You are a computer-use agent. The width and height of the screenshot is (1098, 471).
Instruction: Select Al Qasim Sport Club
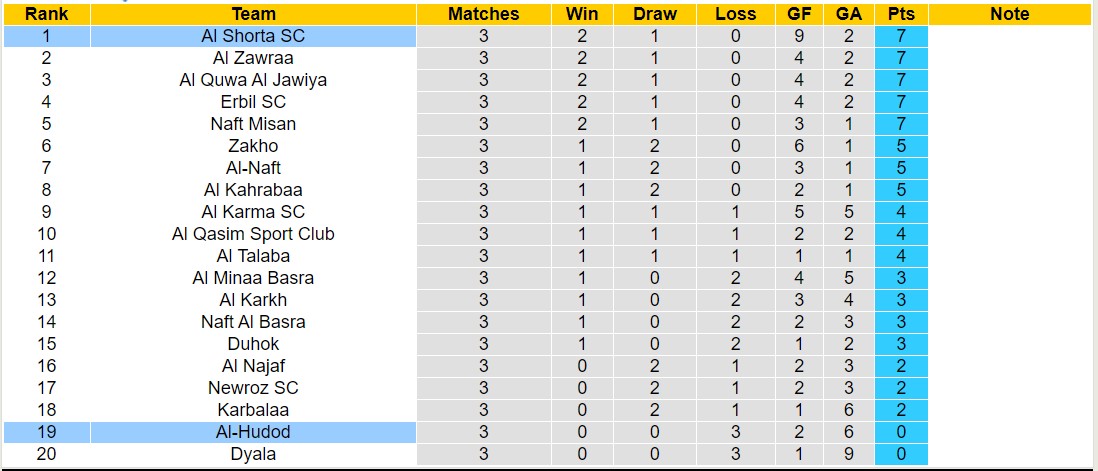click(253, 234)
